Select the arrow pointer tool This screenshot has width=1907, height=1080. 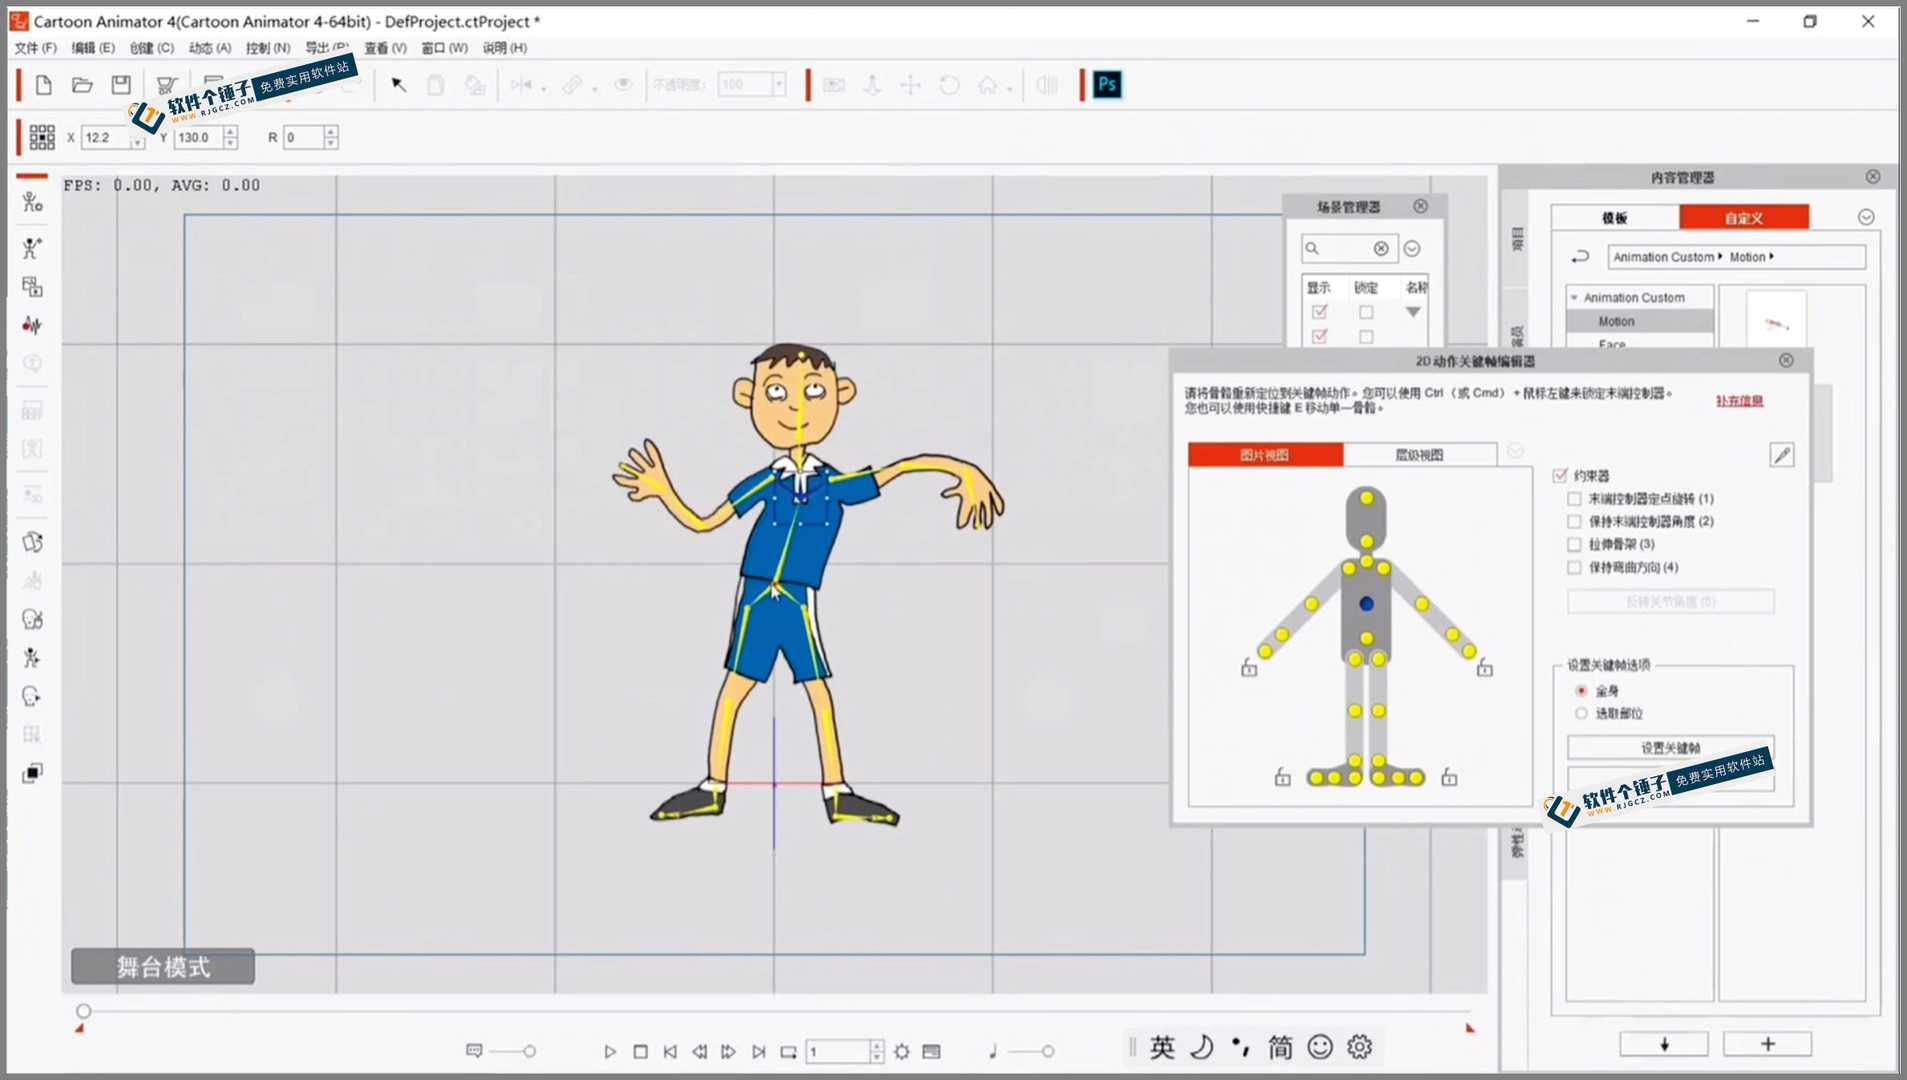(x=398, y=85)
